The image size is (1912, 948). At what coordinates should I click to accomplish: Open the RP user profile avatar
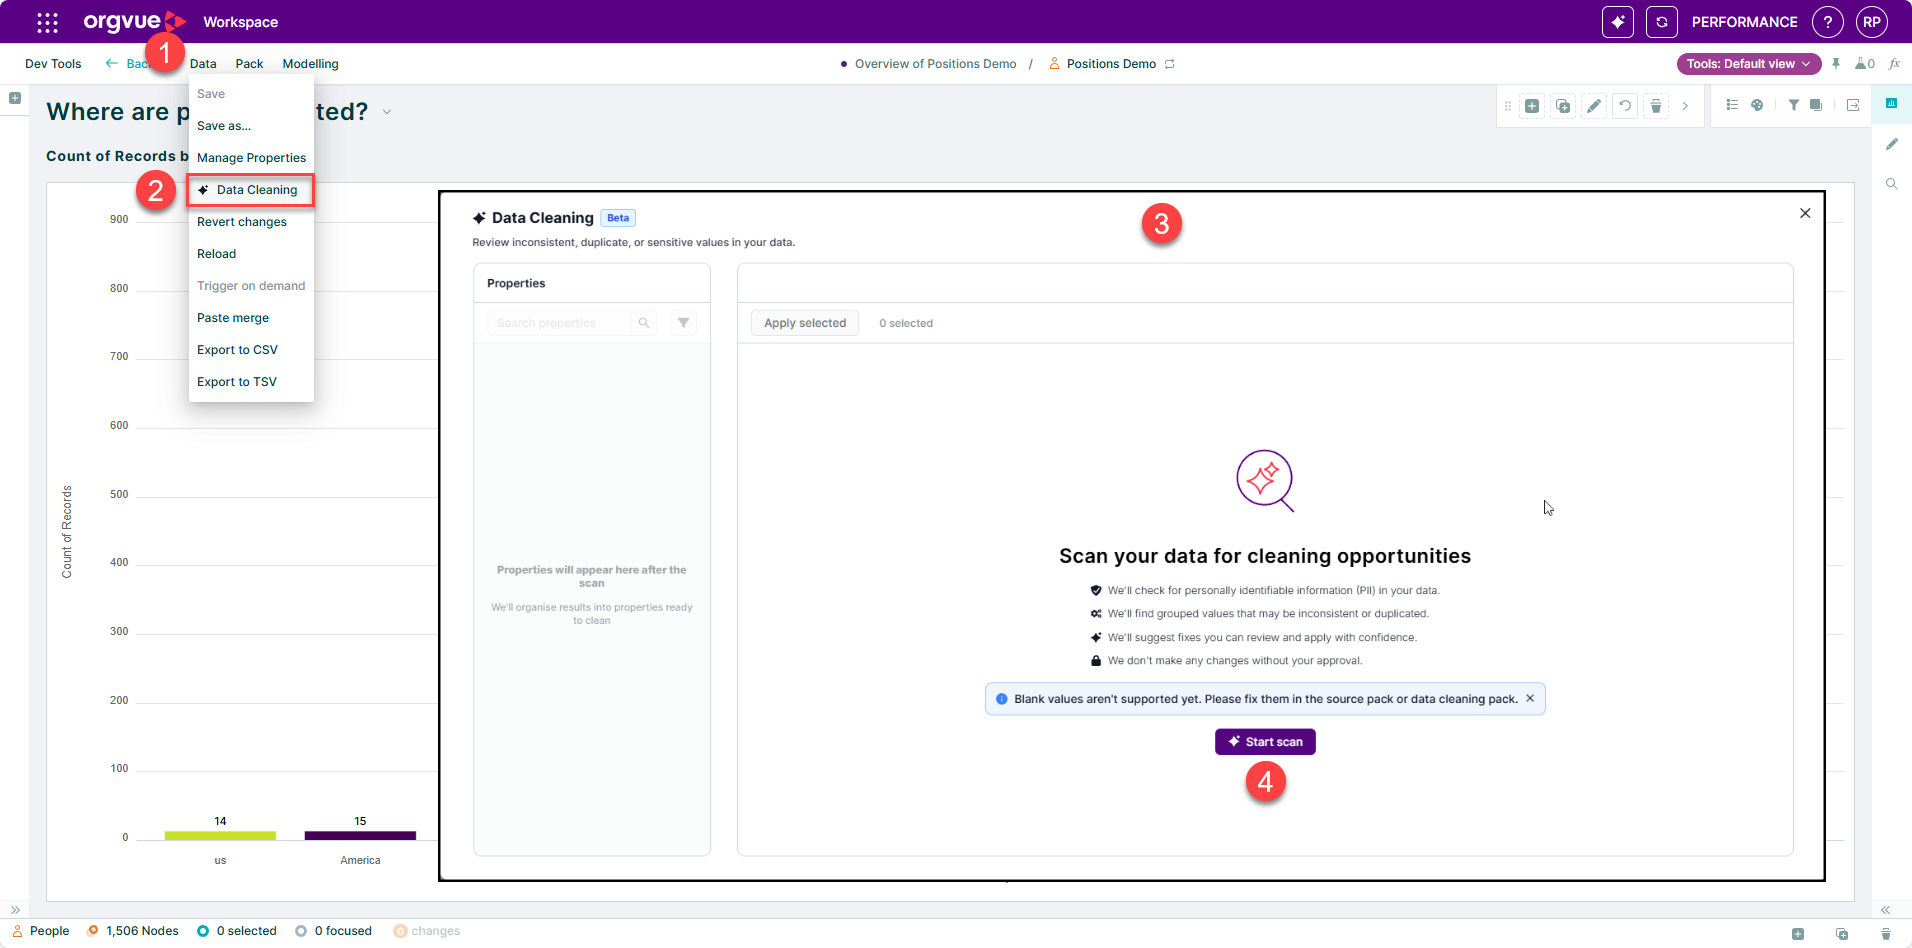point(1871,22)
